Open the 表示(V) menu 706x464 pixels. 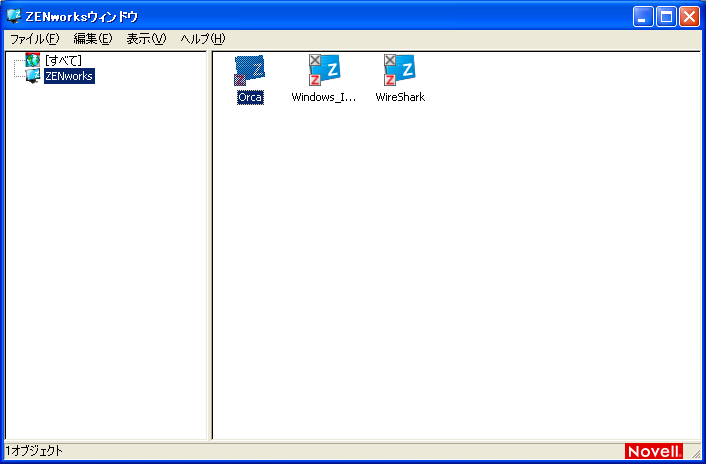pyautogui.click(x=146, y=39)
